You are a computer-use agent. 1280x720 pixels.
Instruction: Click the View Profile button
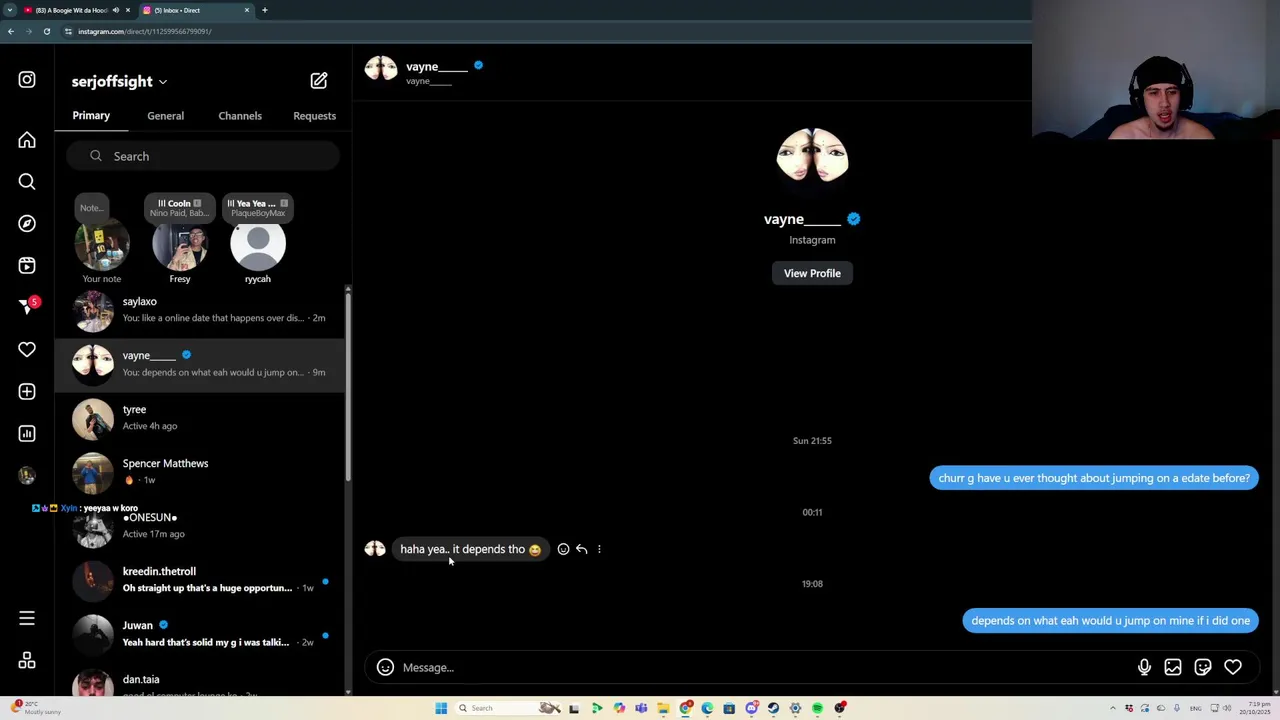812,274
